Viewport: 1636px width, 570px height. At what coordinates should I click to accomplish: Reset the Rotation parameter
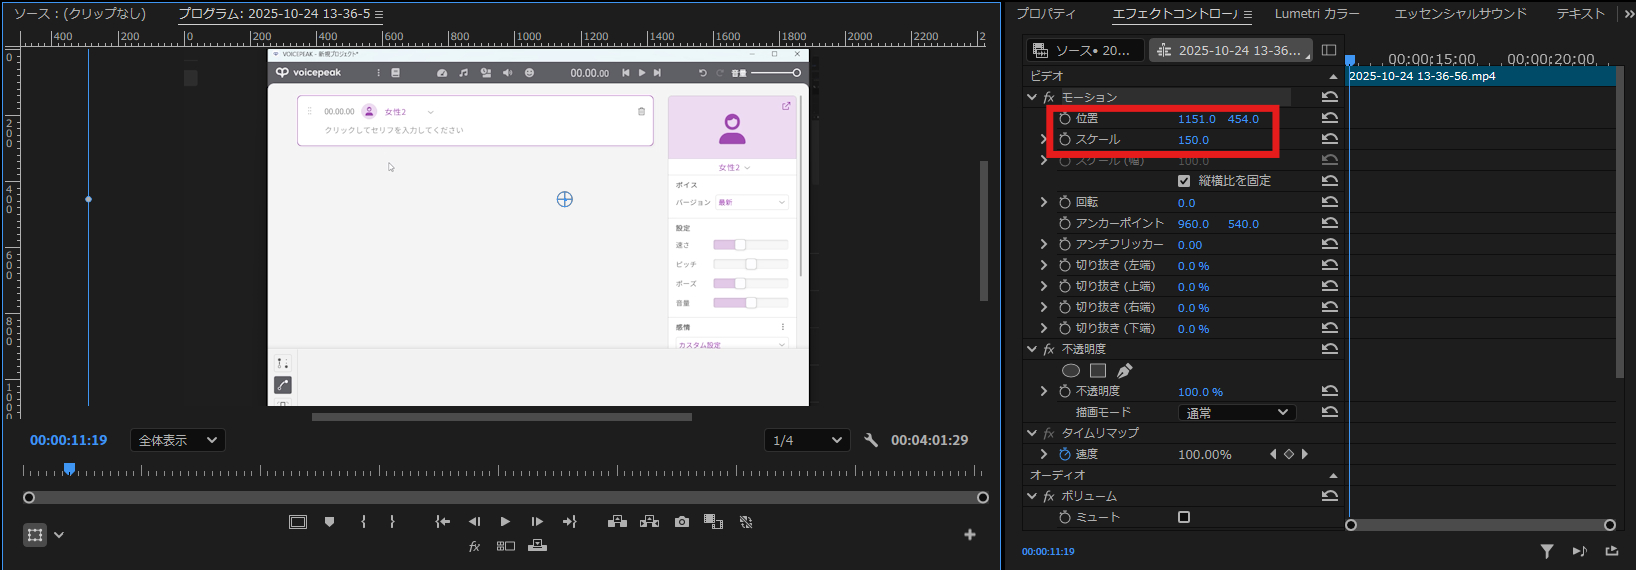click(x=1329, y=202)
